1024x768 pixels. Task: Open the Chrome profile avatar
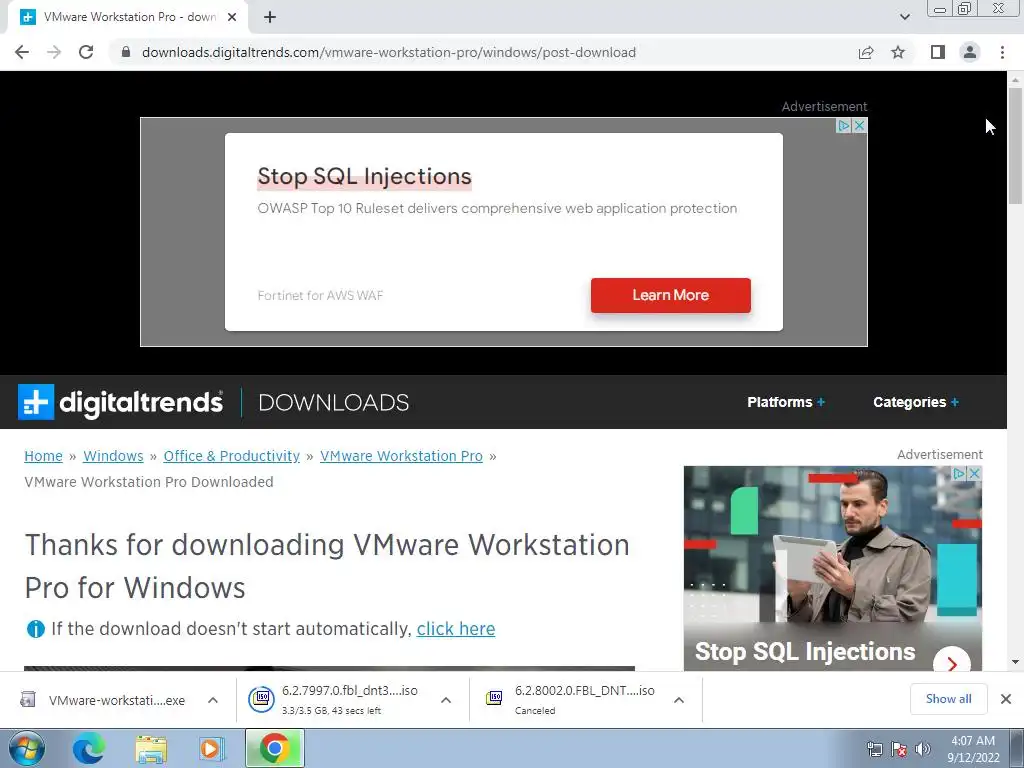[970, 52]
